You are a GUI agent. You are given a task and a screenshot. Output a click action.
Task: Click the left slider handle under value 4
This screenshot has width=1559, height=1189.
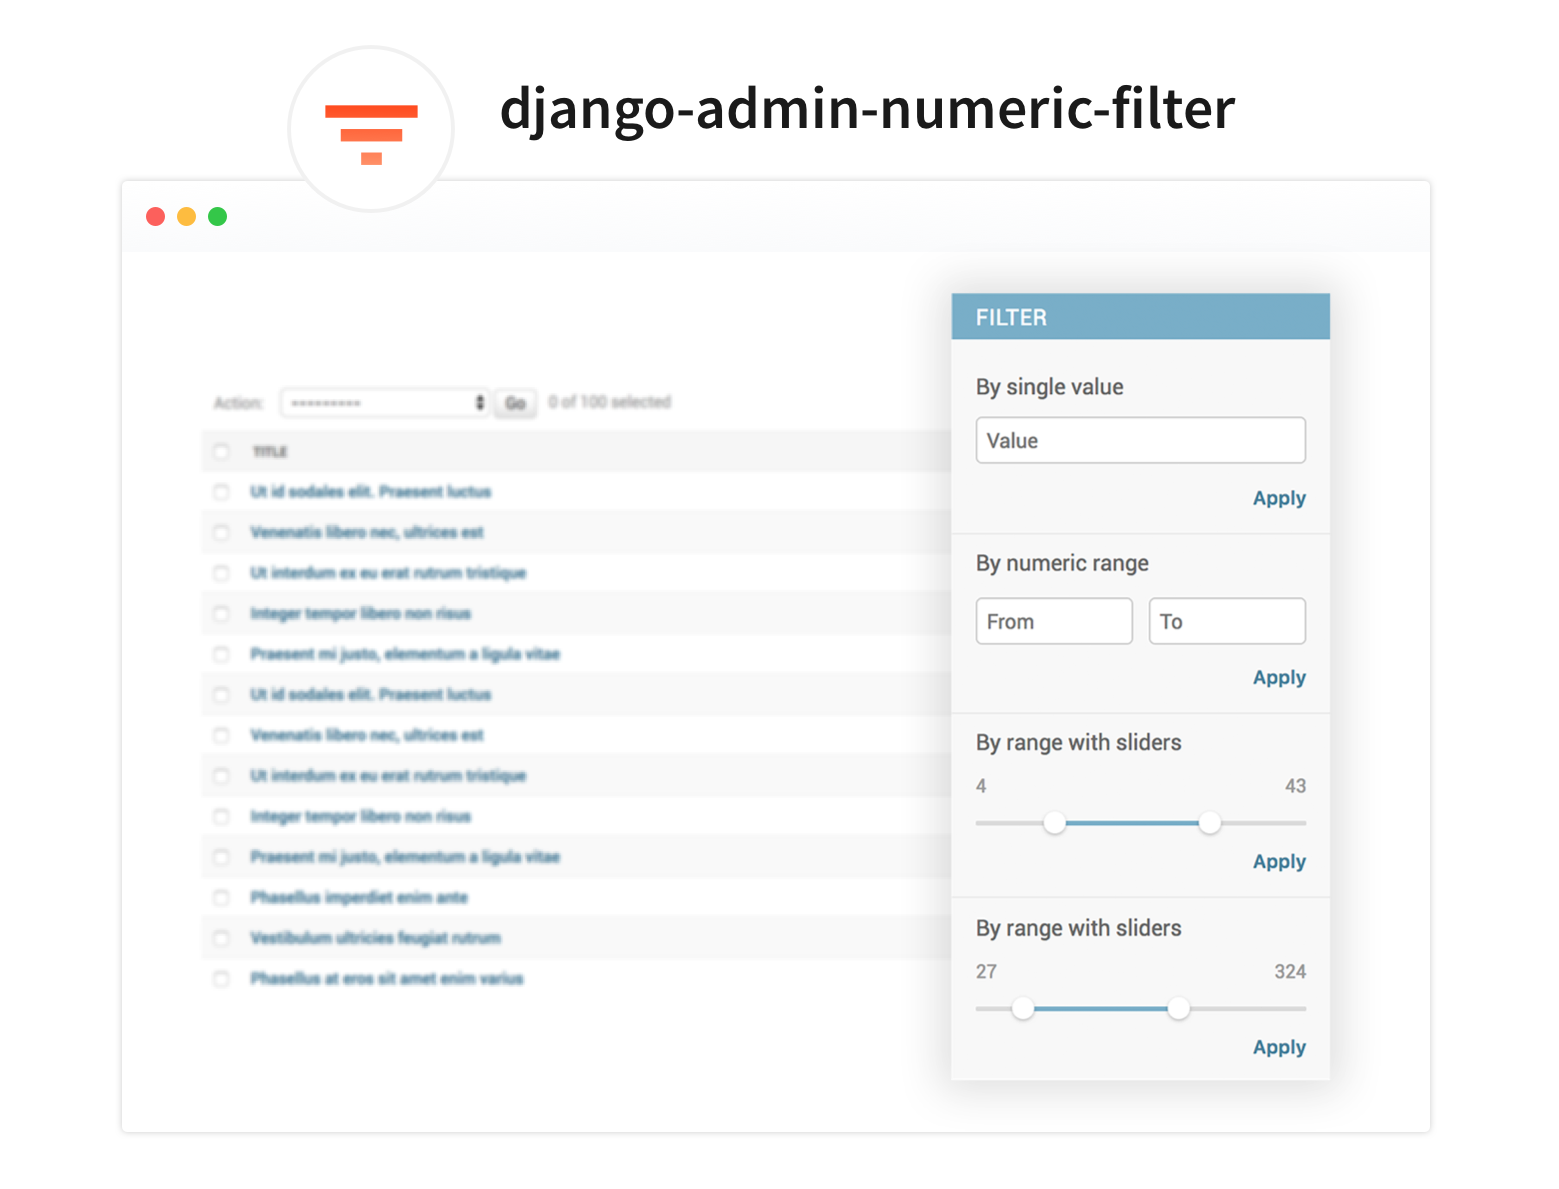1054,823
